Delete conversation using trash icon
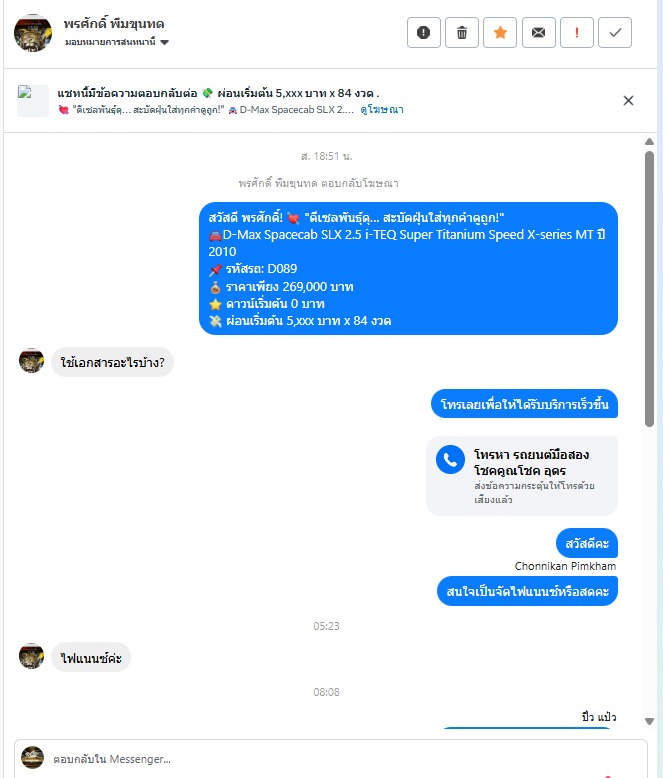This screenshot has width=663, height=778. [462, 33]
